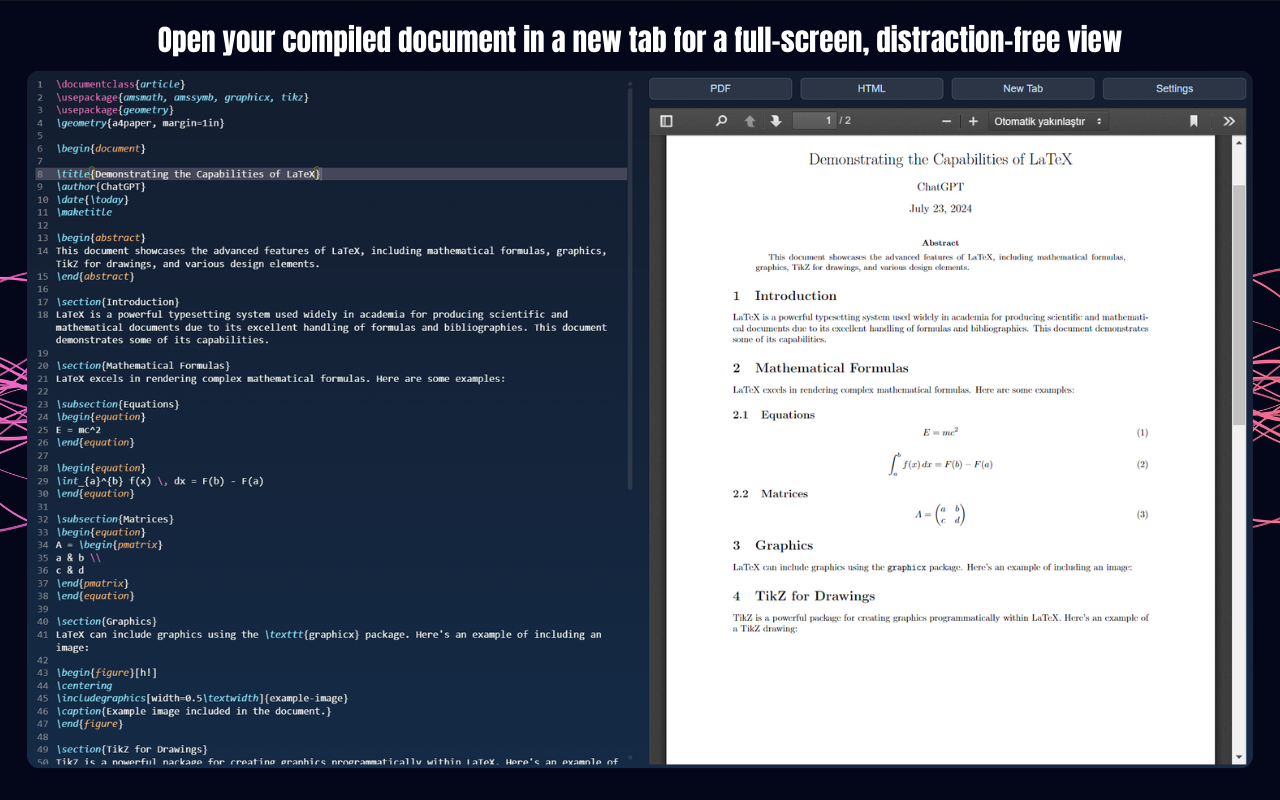This screenshot has height=800, width=1280.
Task: Open the PDF tools double-arrow menu
Action: click(x=1229, y=121)
